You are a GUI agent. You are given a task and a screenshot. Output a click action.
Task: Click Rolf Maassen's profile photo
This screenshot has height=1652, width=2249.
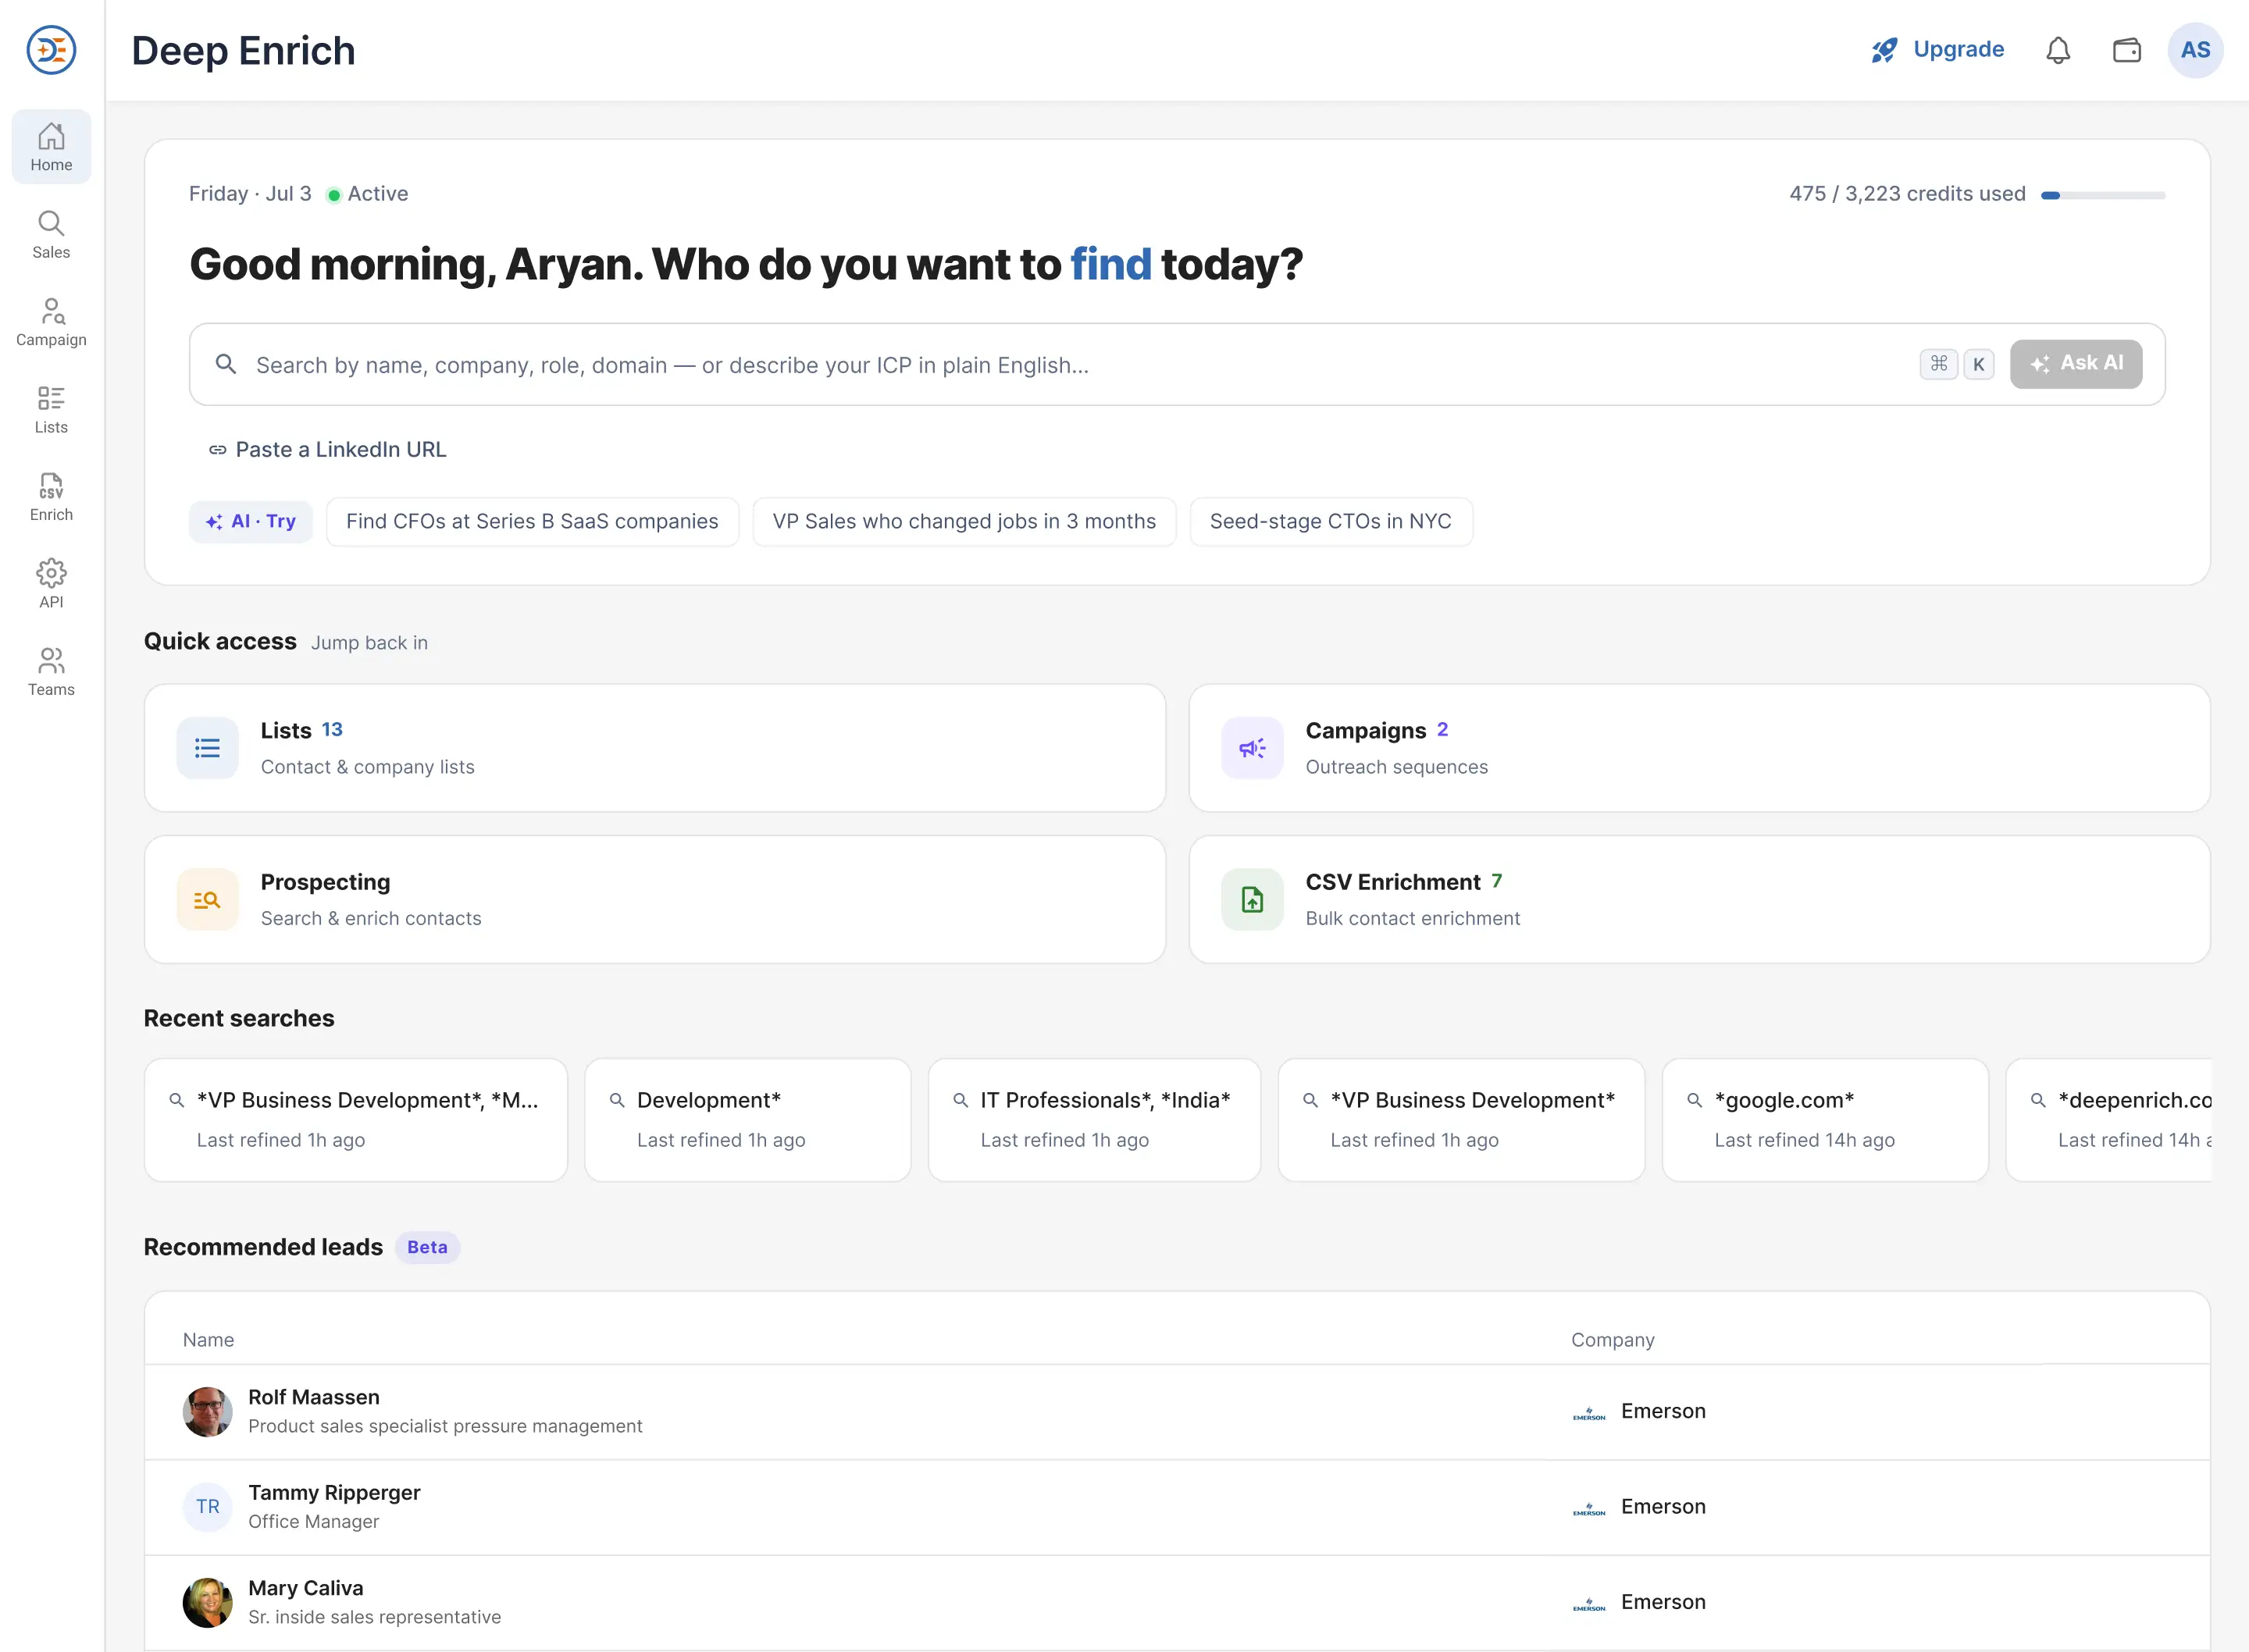pyautogui.click(x=207, y=1411)
